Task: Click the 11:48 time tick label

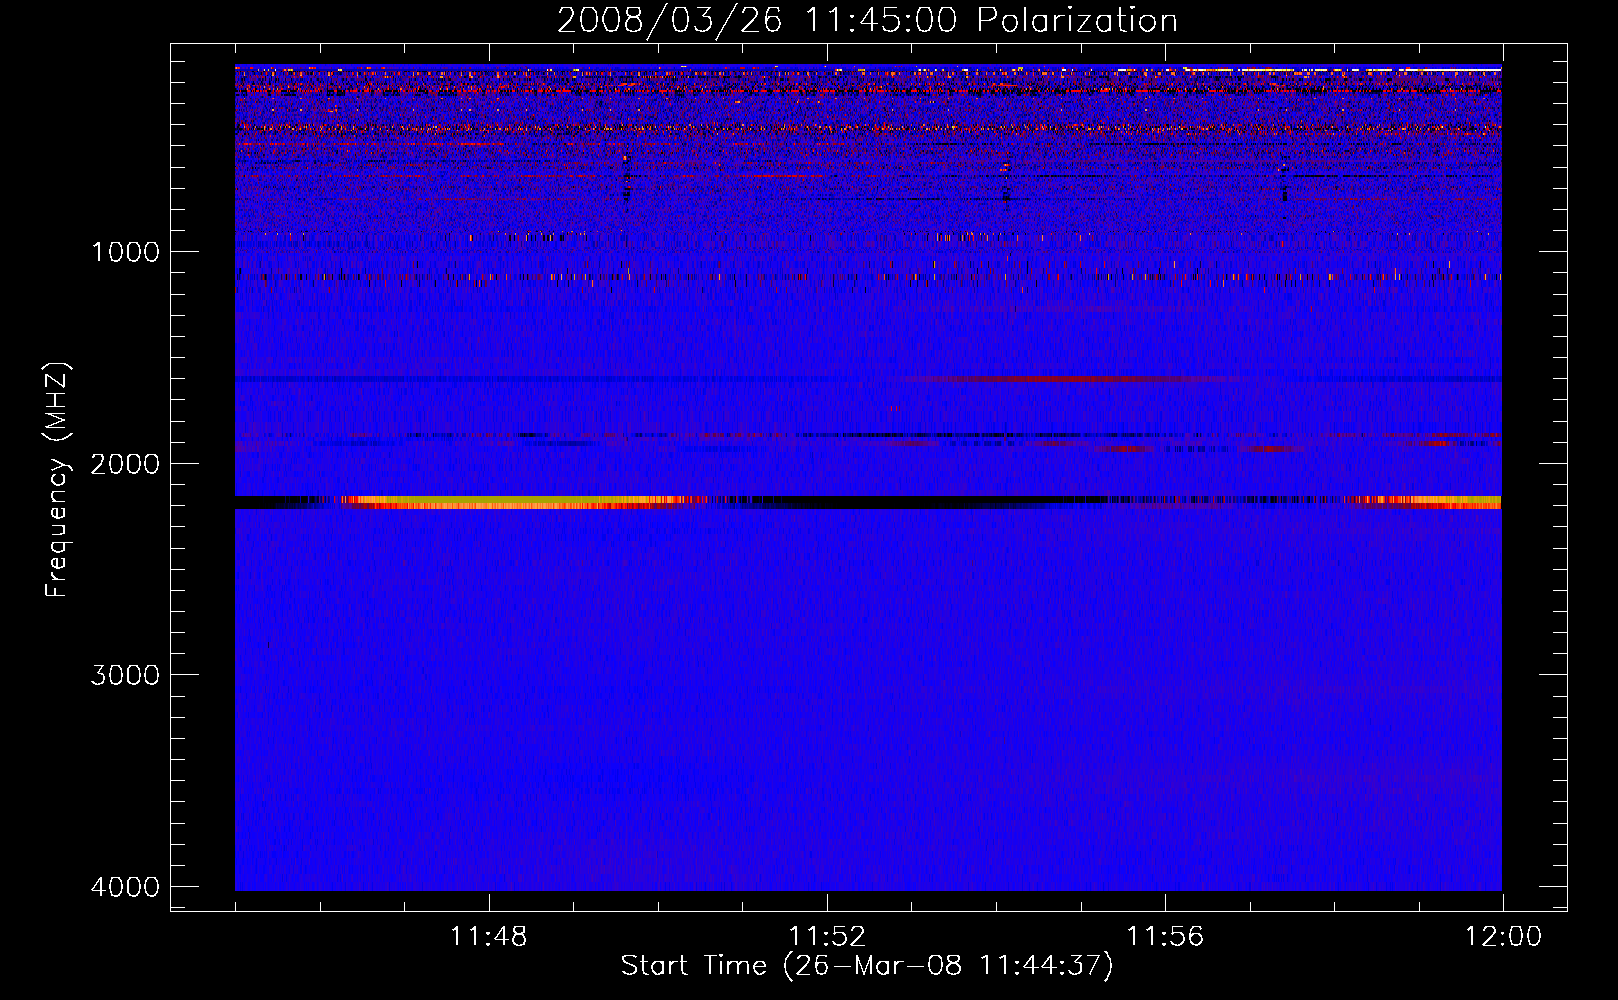Action: pyautogui.click(x=488, y=937)
